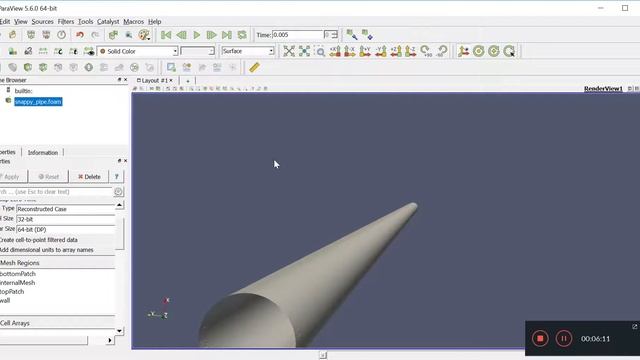The image size is (640, 360).
Task: Open the 32-bit label size dropdown
Action: click(x=67, y=219)
